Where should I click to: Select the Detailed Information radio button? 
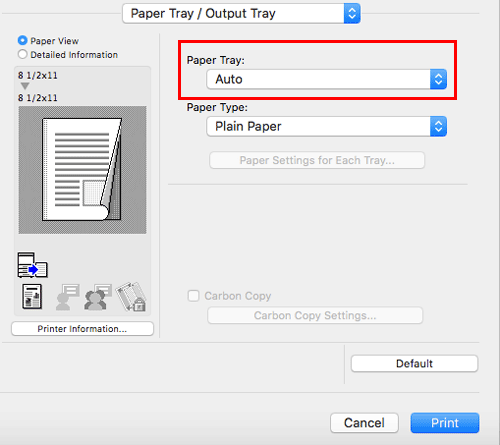pyautogui.click(x=22, y=54)
